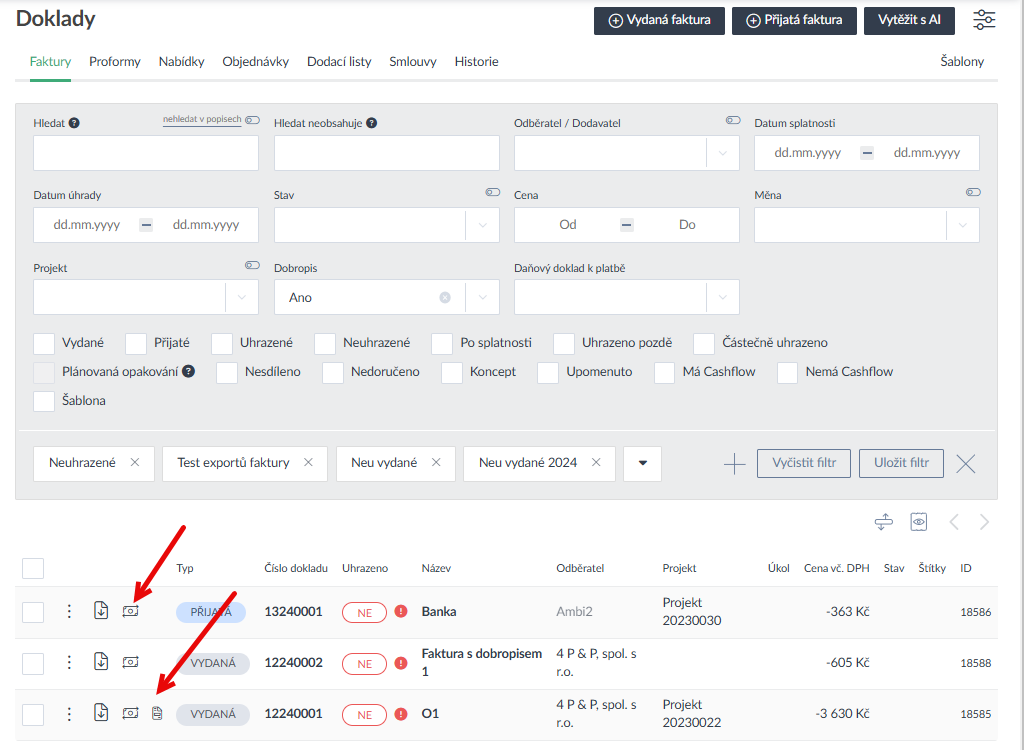Remove the Neu vydané 2024 saved filter
1024x750 pixels.
[596, 463]
